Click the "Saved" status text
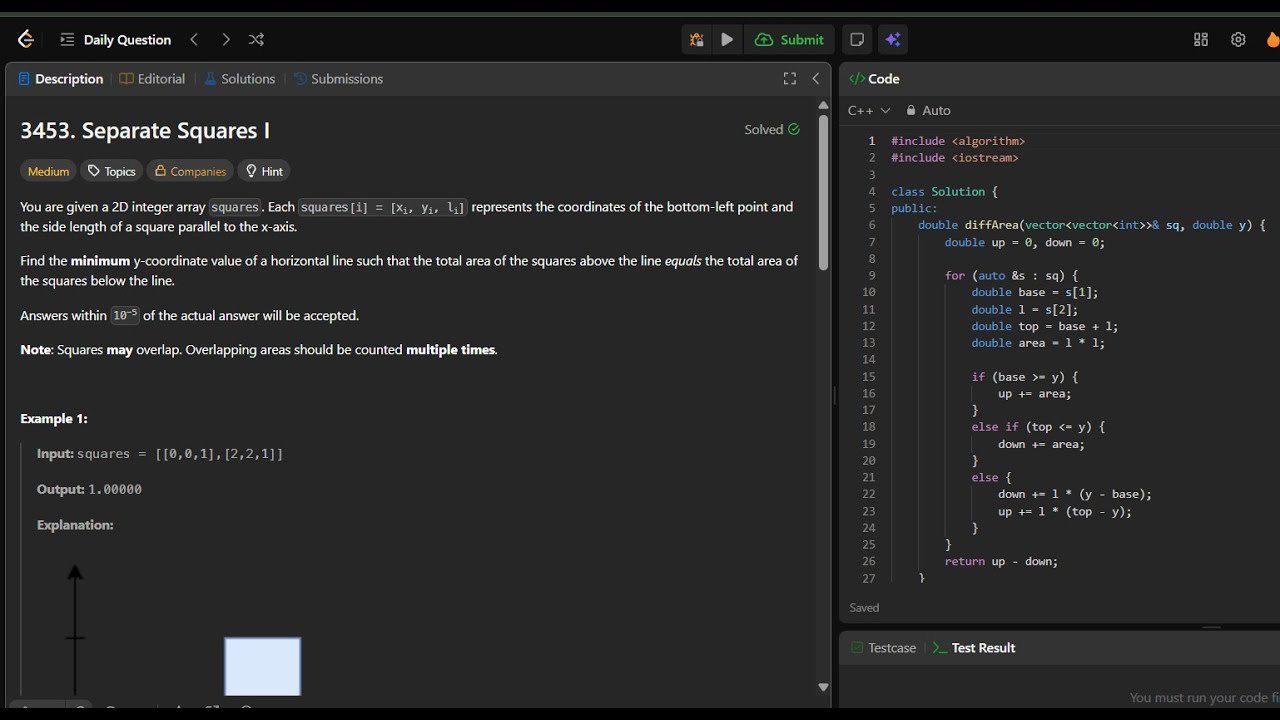 click(x=864, y=608)
